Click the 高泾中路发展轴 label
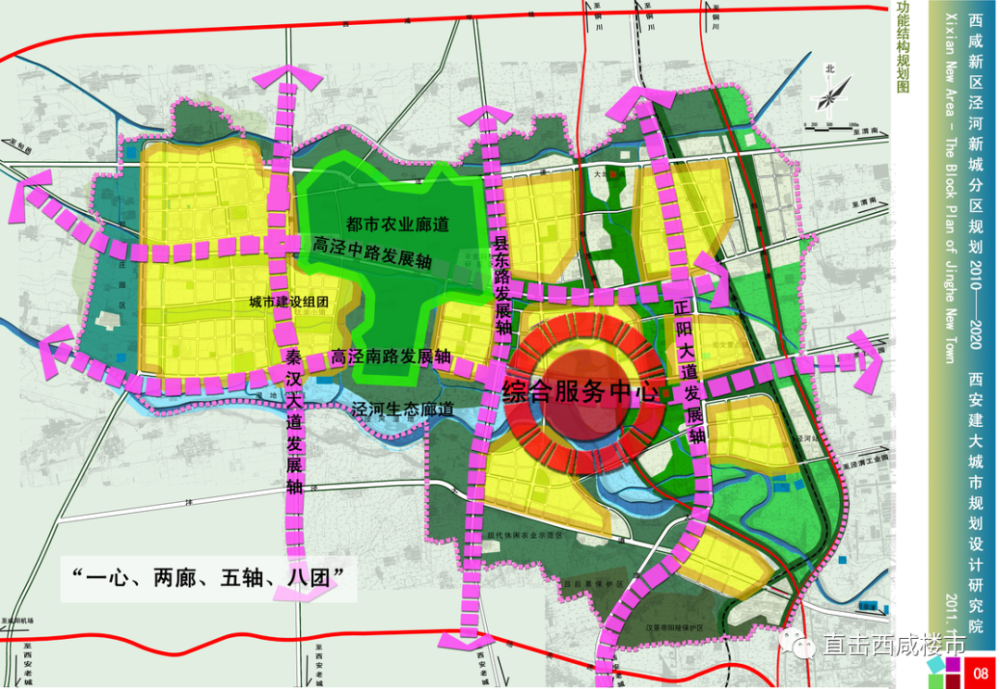The width and height of the screenshot is (1000, 689). [x=372, y=251]
